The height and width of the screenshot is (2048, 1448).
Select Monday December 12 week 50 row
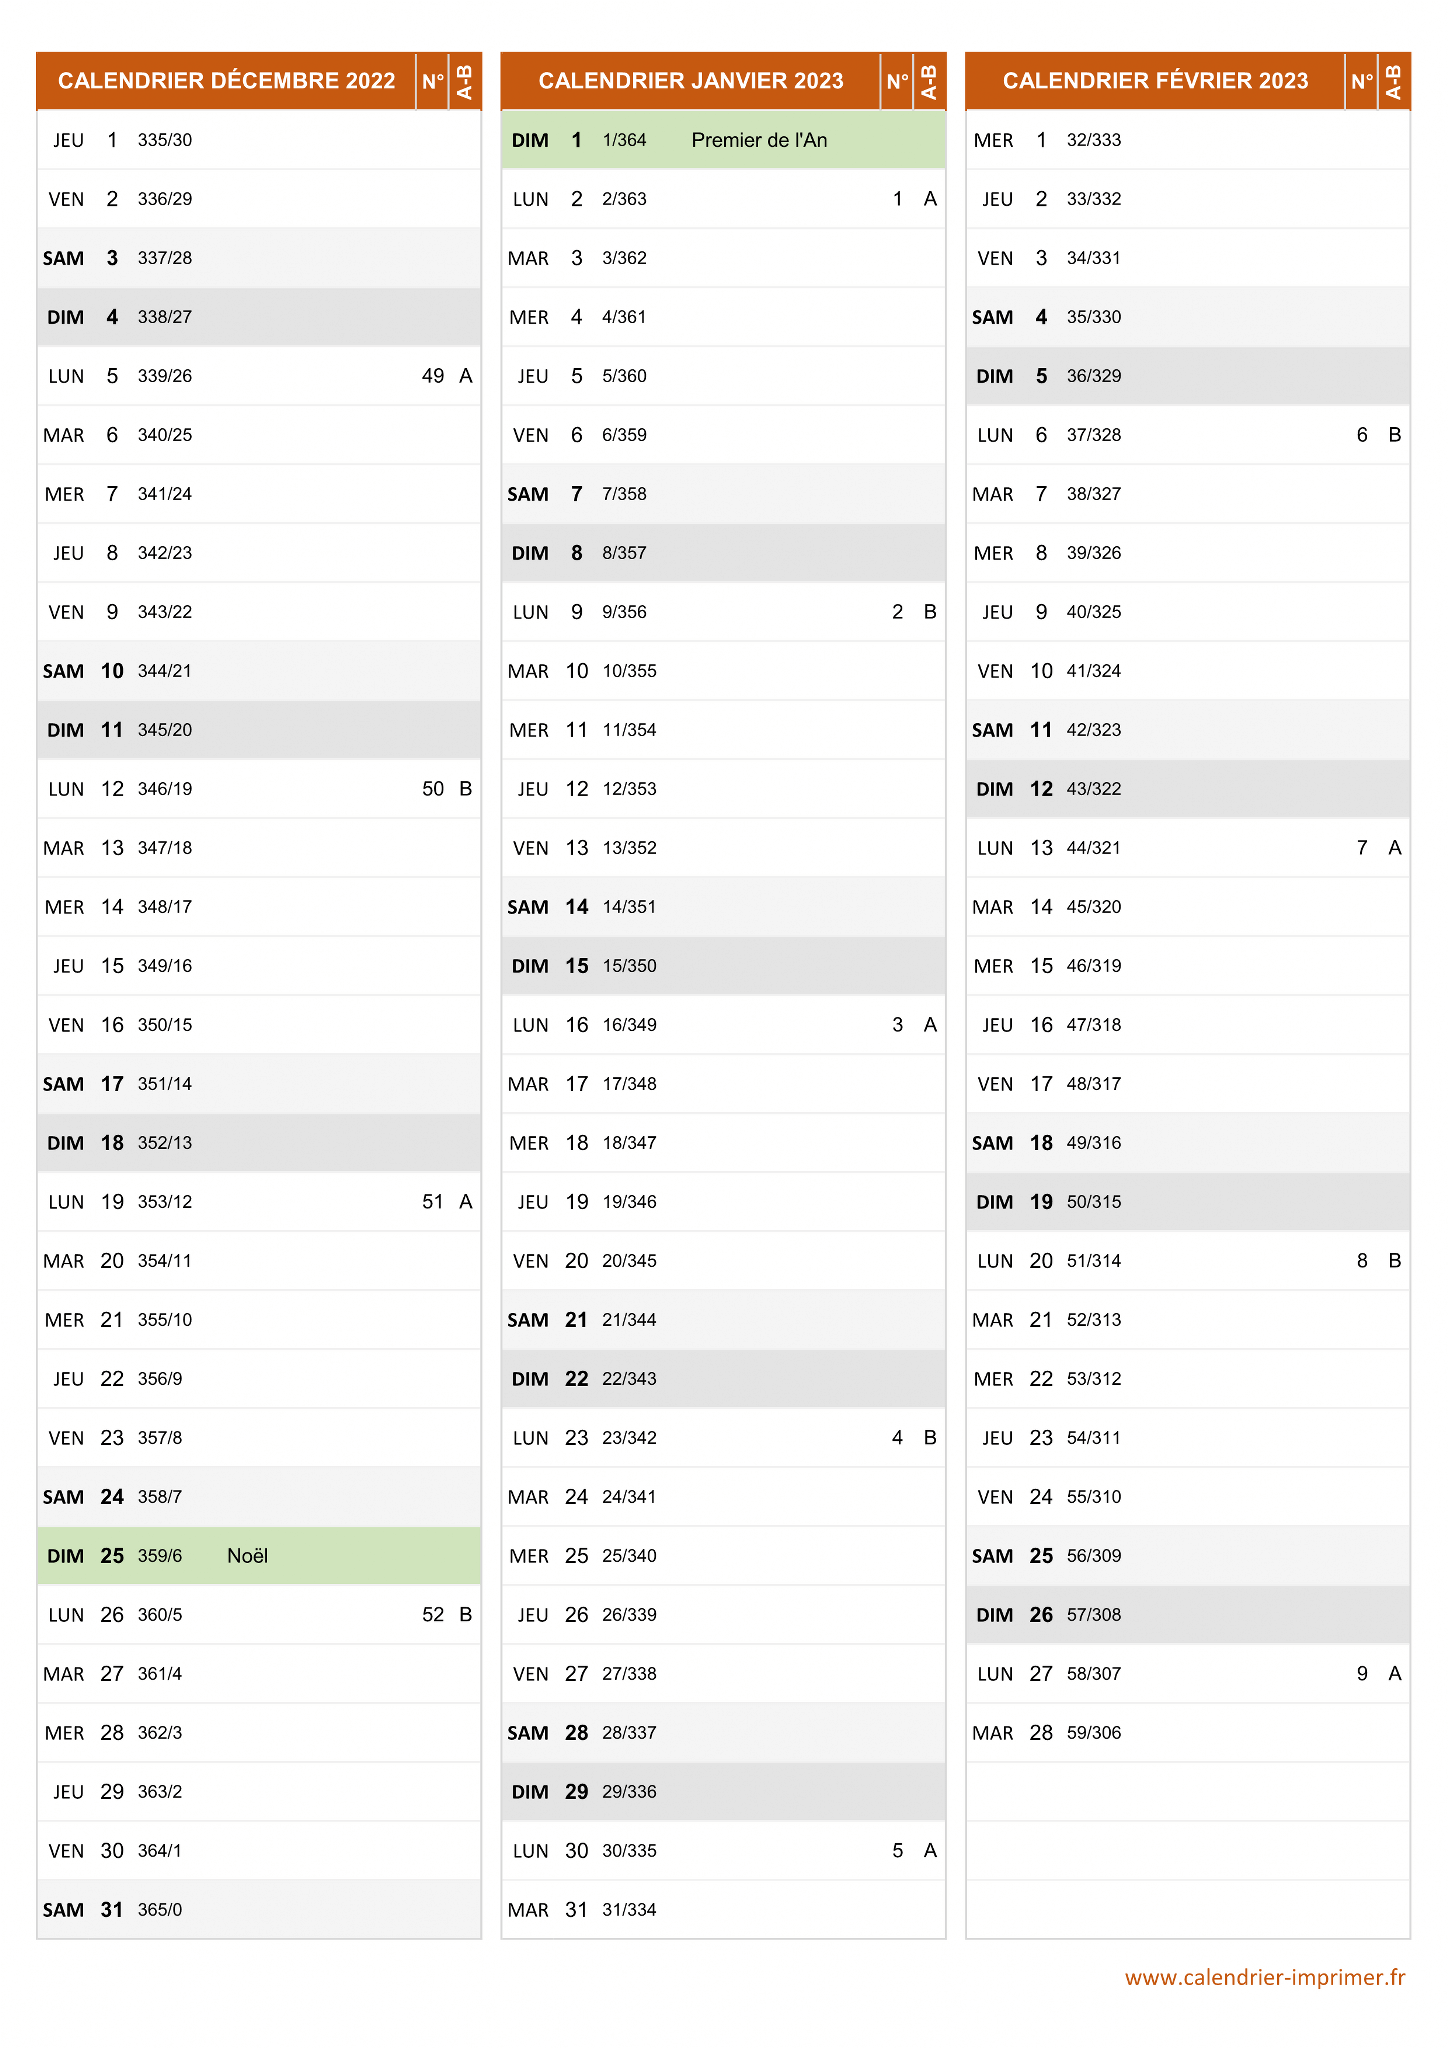[x=259, y=789]
